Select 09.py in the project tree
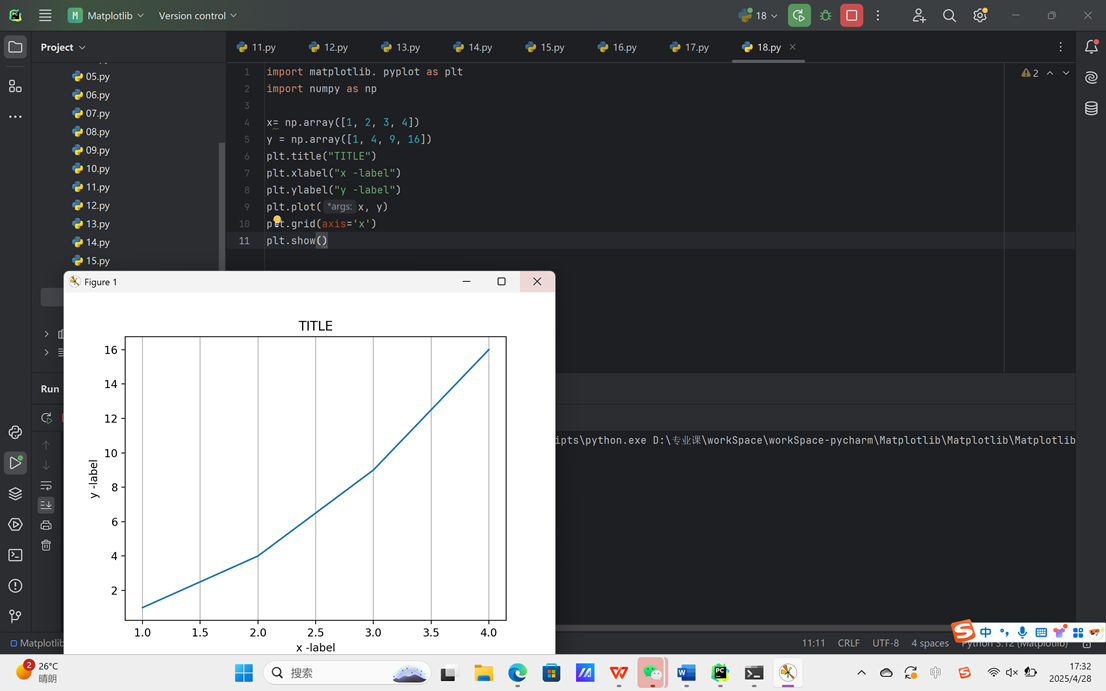1106x691 pixels. 91,150
